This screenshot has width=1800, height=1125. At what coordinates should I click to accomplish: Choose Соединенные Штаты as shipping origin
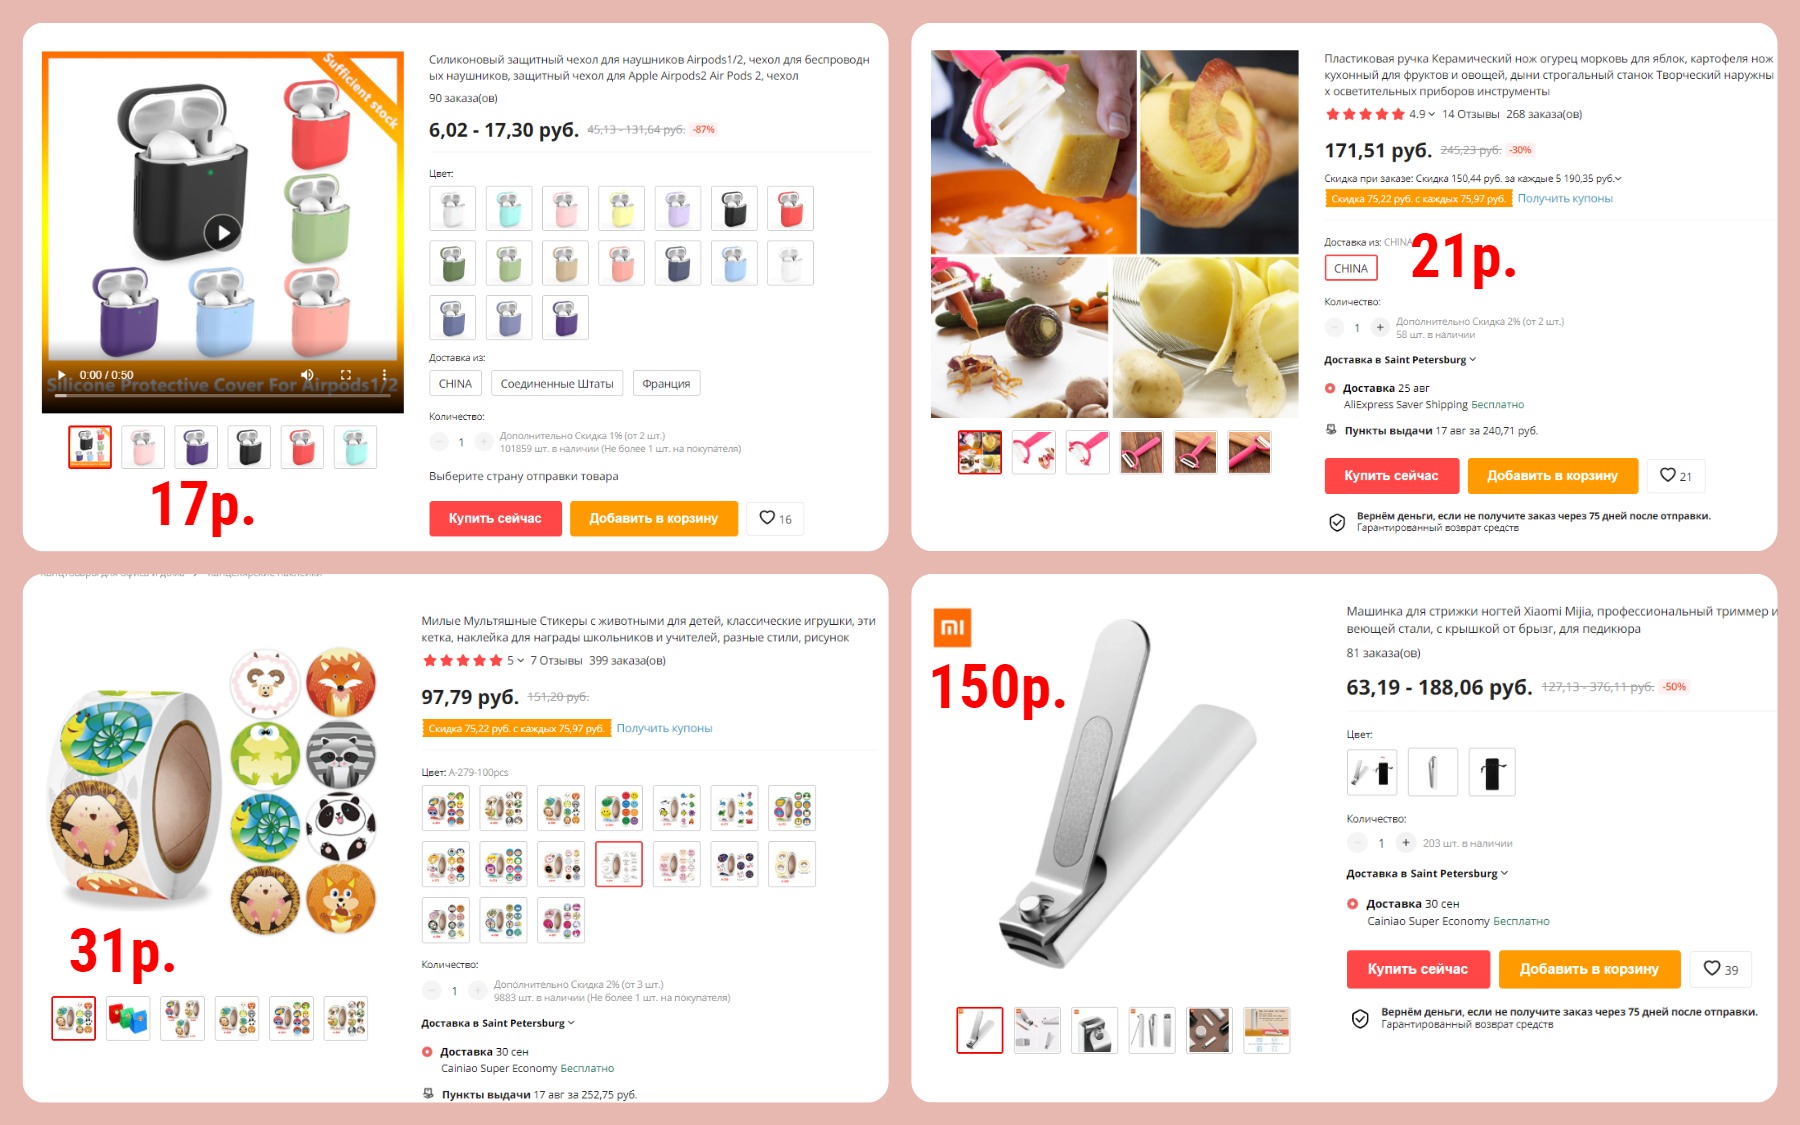coord(557,384)
